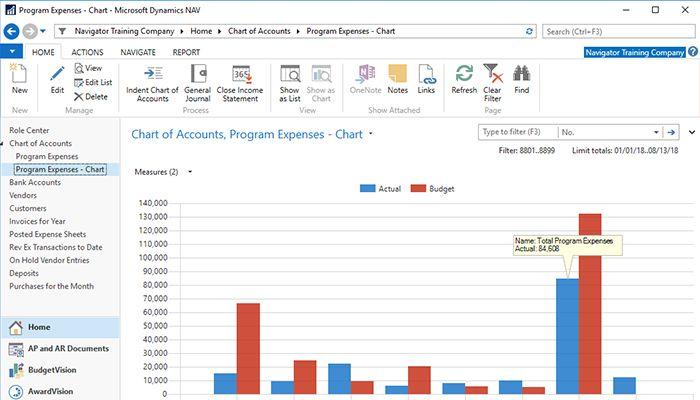700x400 pixels.
Task: Click the red Budget legend swatch
Action: (x=418, y=188)
